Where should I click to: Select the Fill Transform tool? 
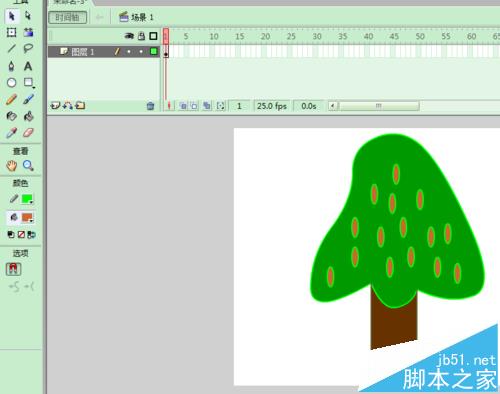click(x=28, y=32)
